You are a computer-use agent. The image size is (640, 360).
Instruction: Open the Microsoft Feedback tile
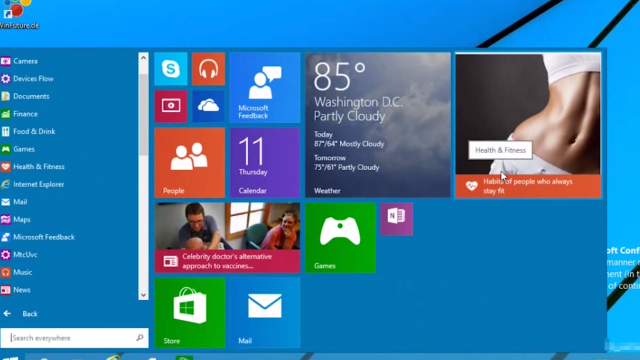click(264, 87)
